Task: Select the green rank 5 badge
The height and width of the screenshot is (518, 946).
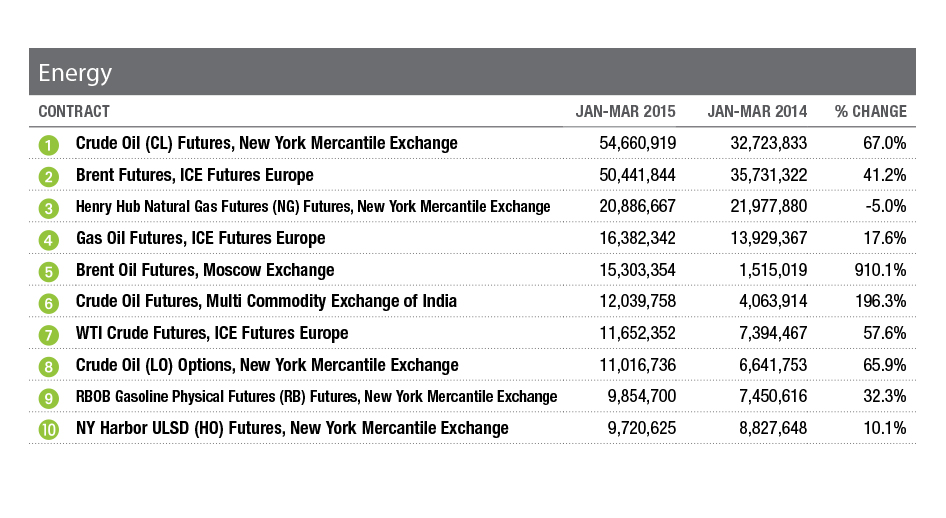Action: point(49,271)
